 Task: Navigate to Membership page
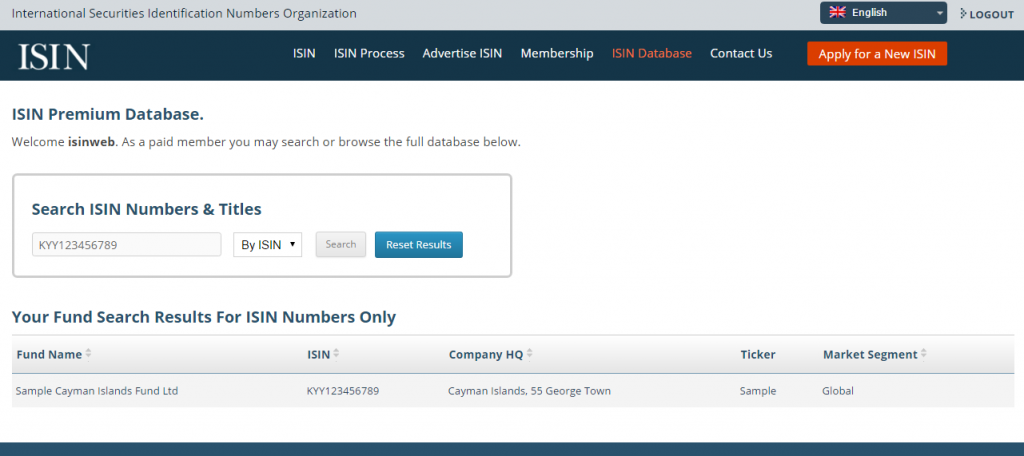(x=557, y=54)
